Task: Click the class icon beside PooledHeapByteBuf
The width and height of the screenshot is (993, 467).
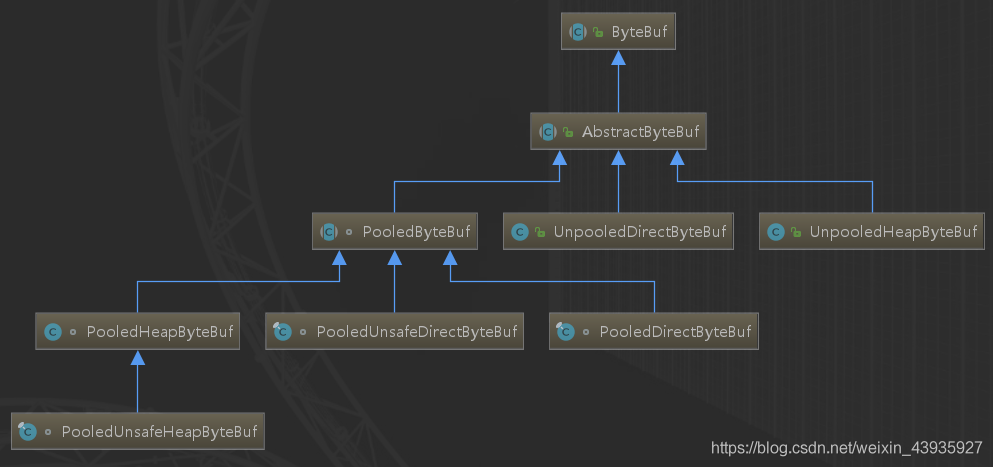Action: click(x=53, y=331)
